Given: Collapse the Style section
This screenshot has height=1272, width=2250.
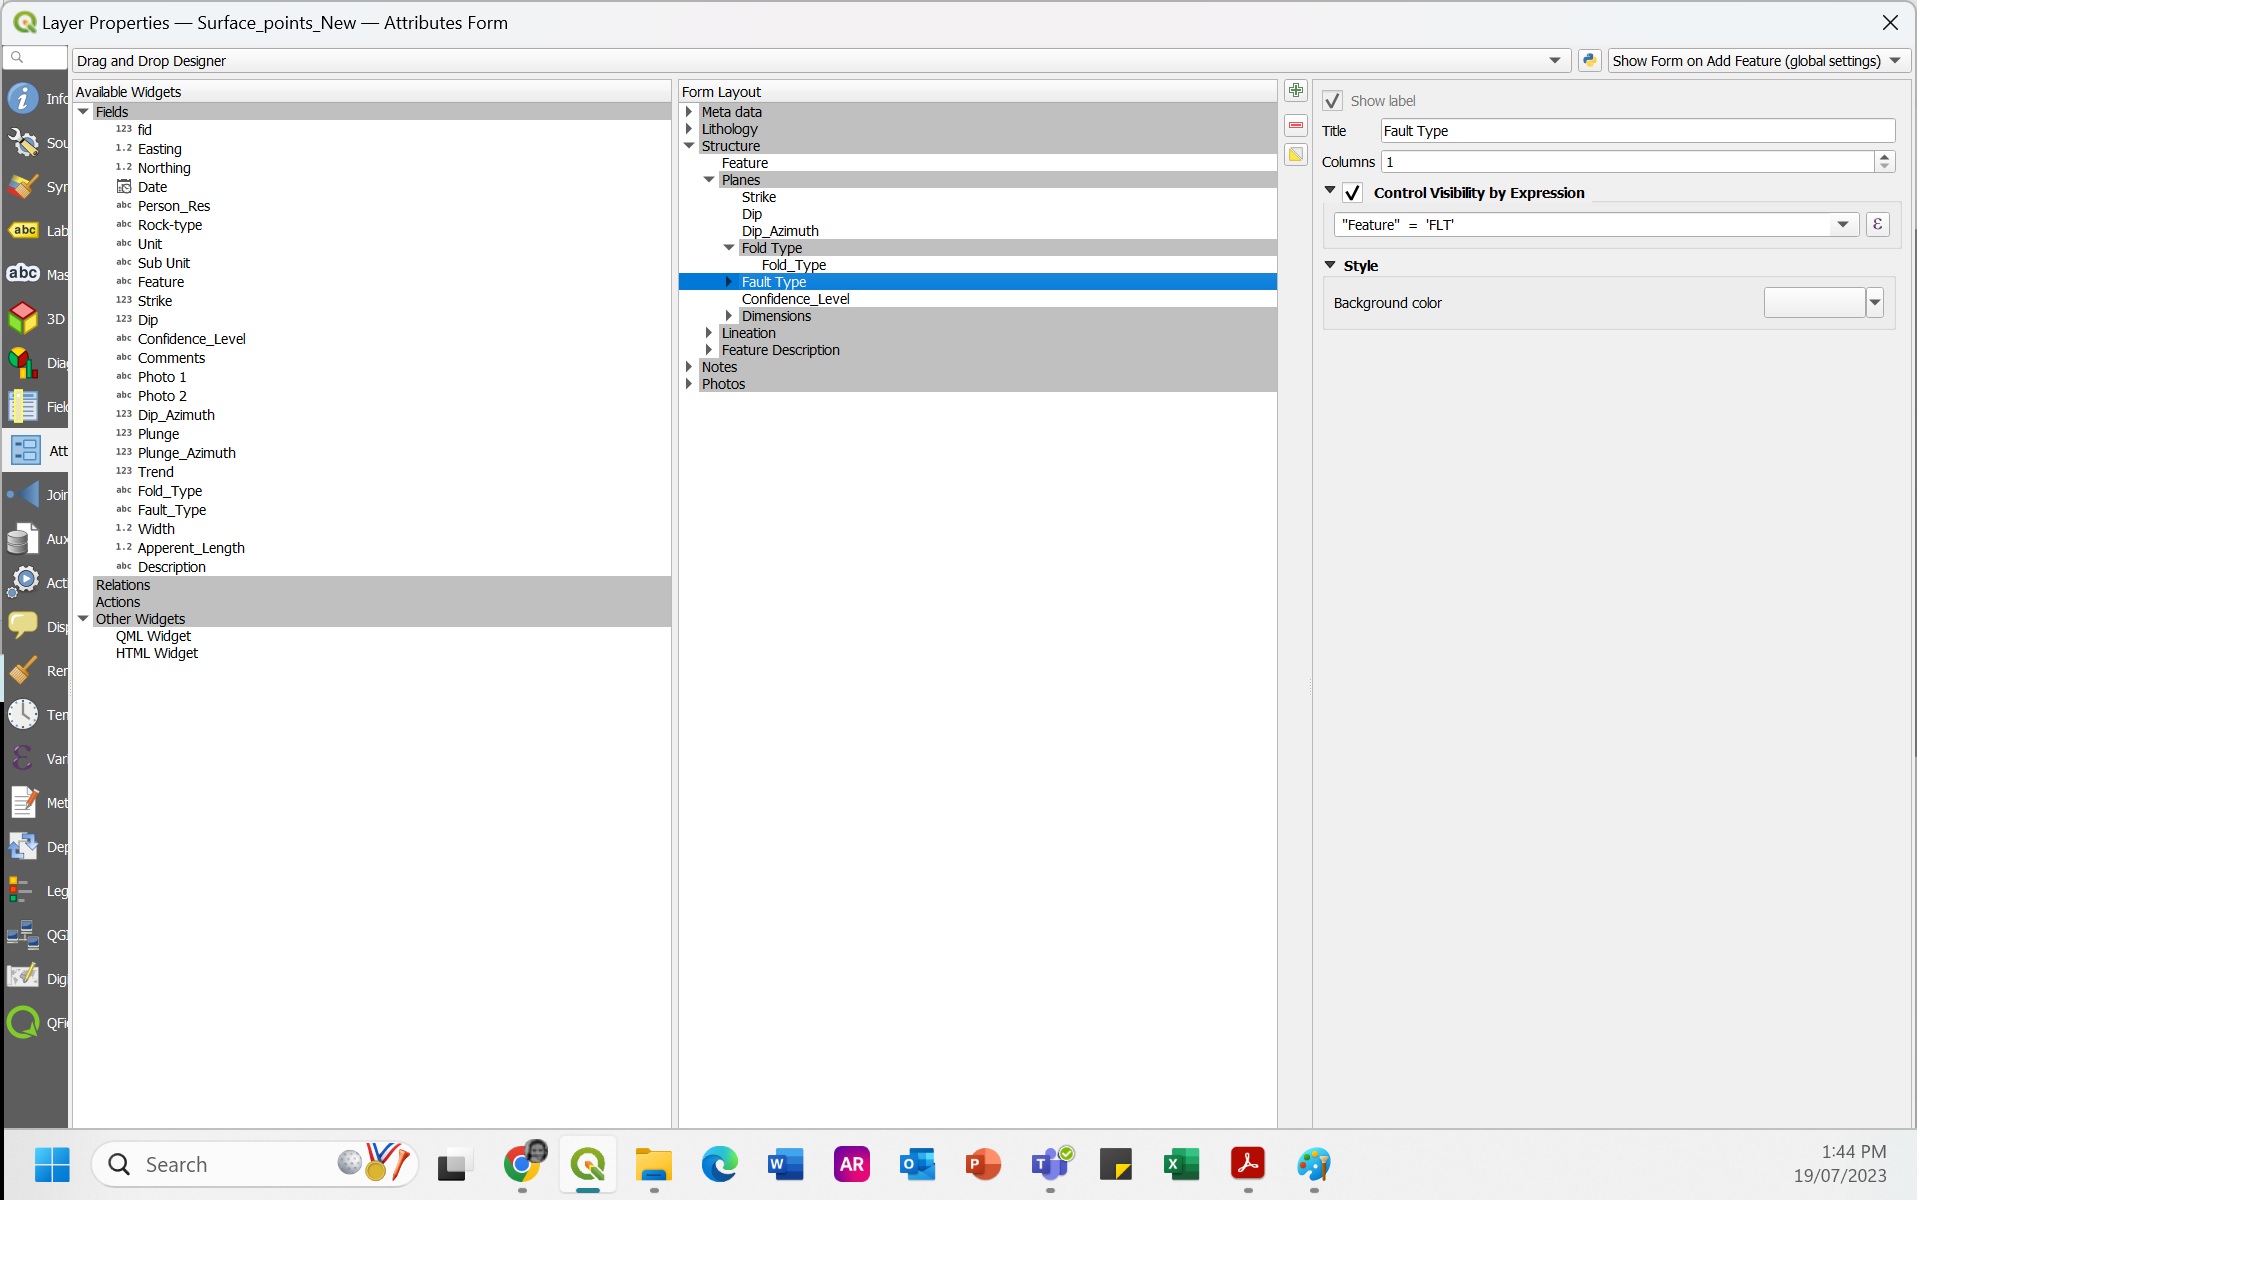Looking at the screenshot, I should (1330, 265).
